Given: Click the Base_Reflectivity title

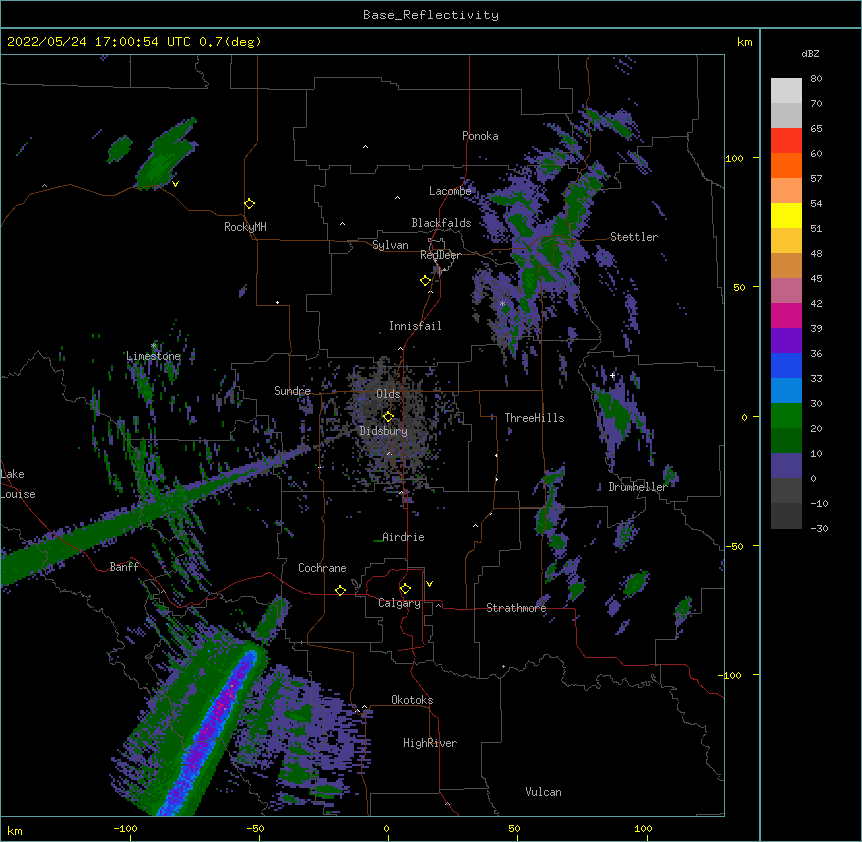Looking at the screenshot, I should 431,15.
